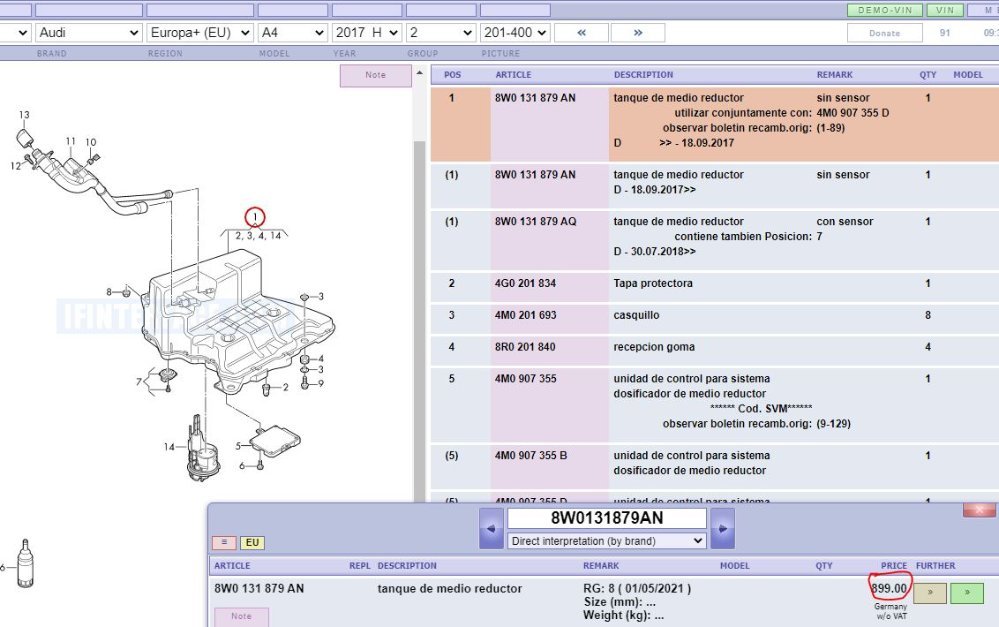Click the MODEL column header in parts table
This screenshot has height=627, width=999.
click(x=968, y=75)
